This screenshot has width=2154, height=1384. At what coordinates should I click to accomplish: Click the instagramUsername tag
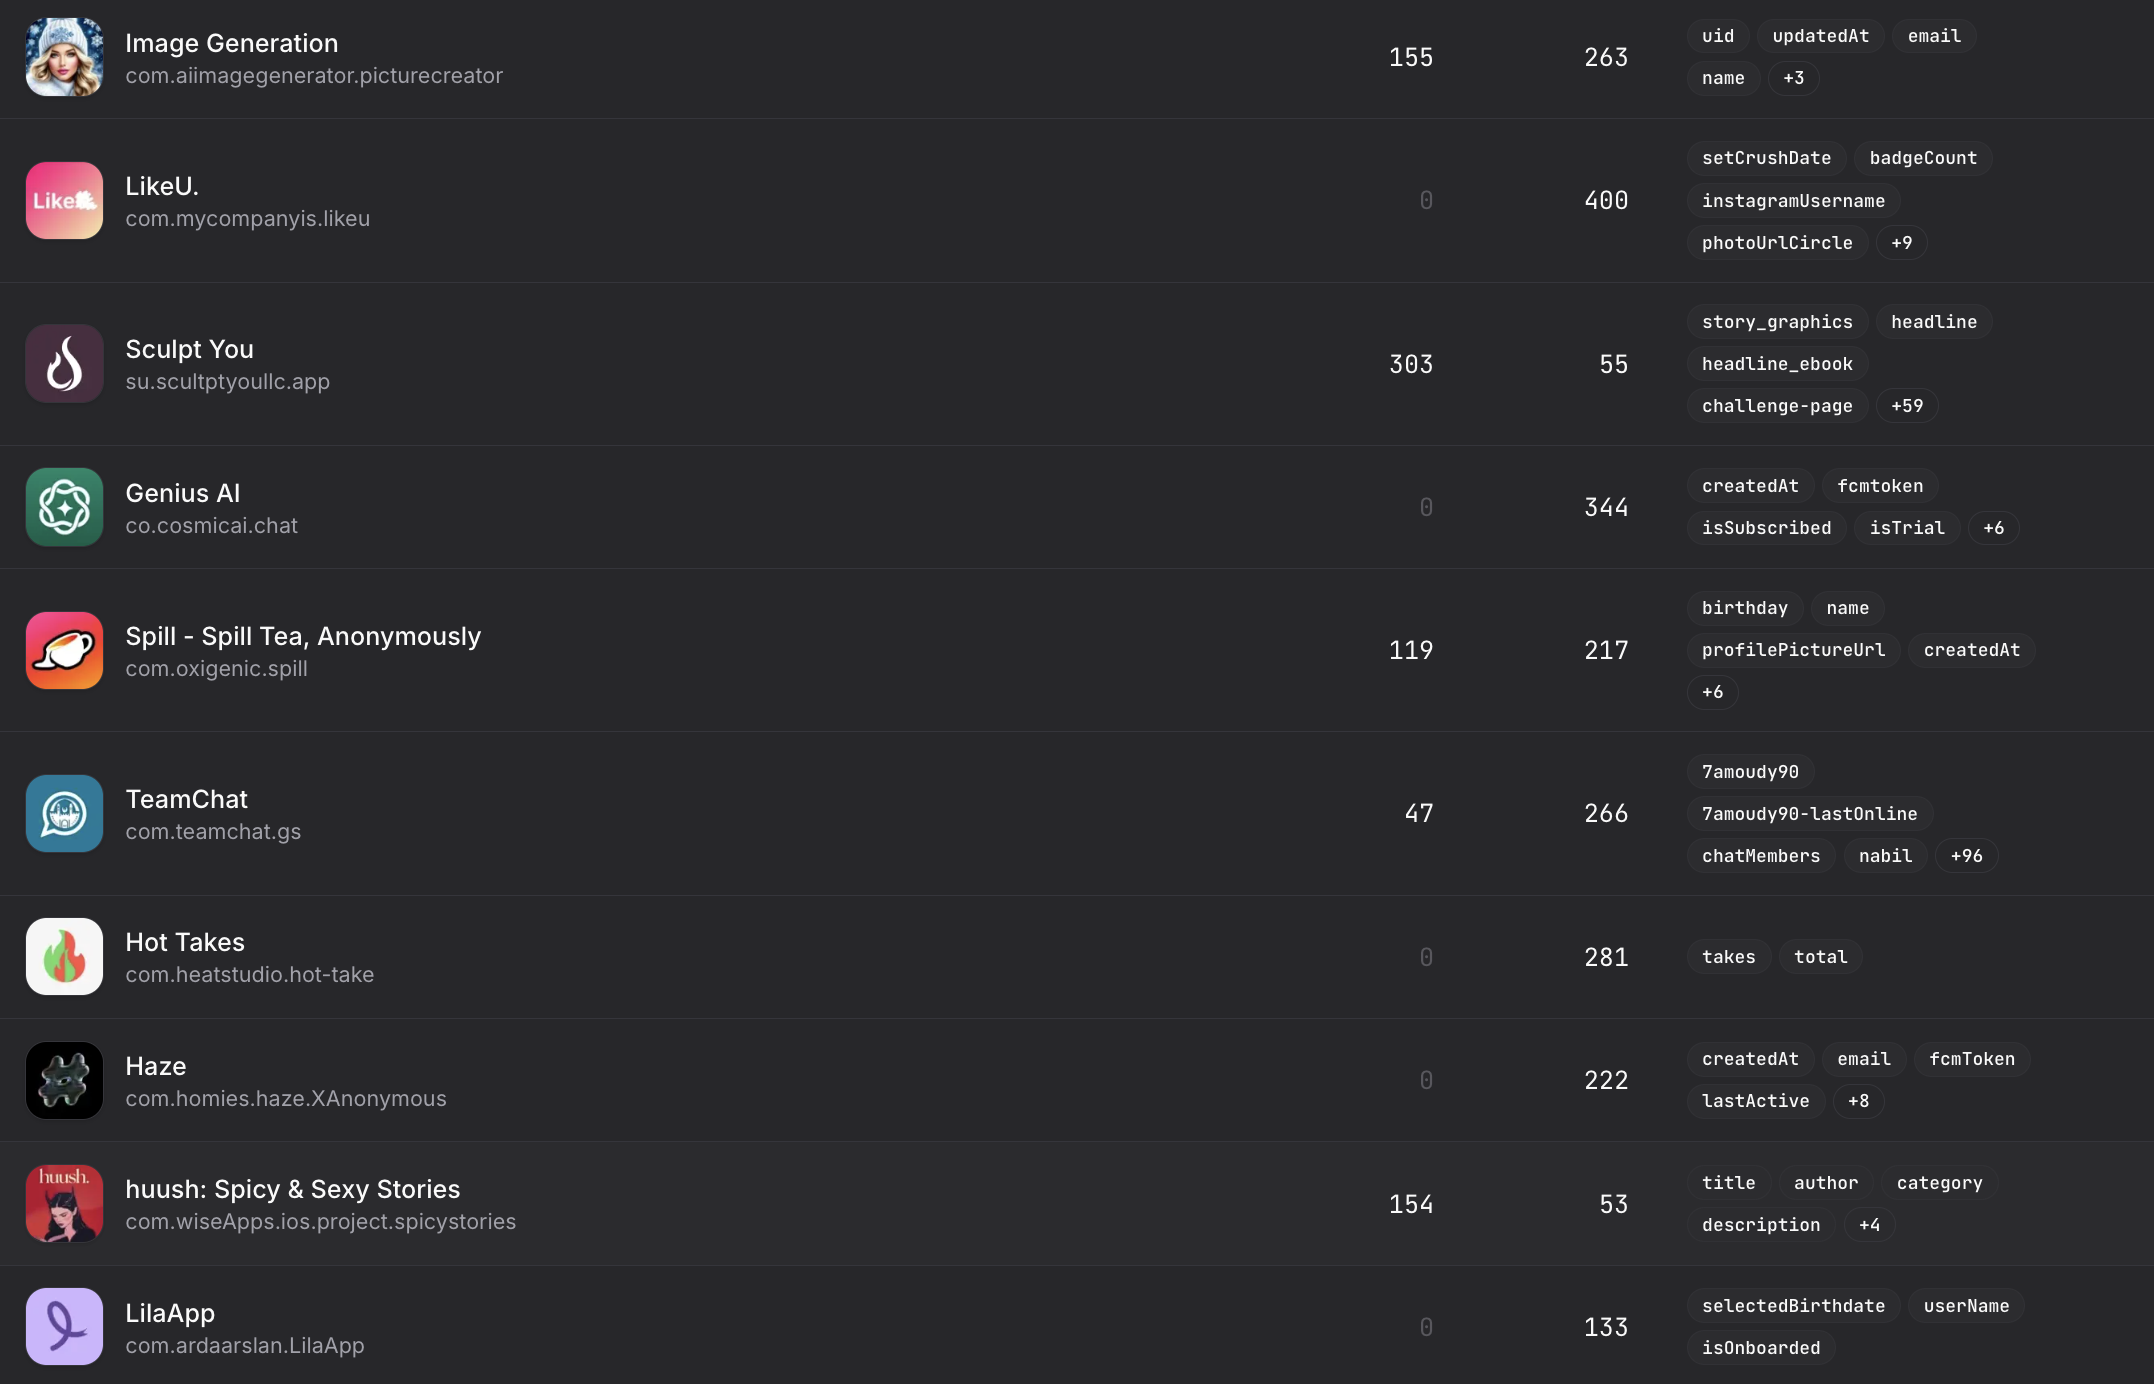(x=1793, y=201)
